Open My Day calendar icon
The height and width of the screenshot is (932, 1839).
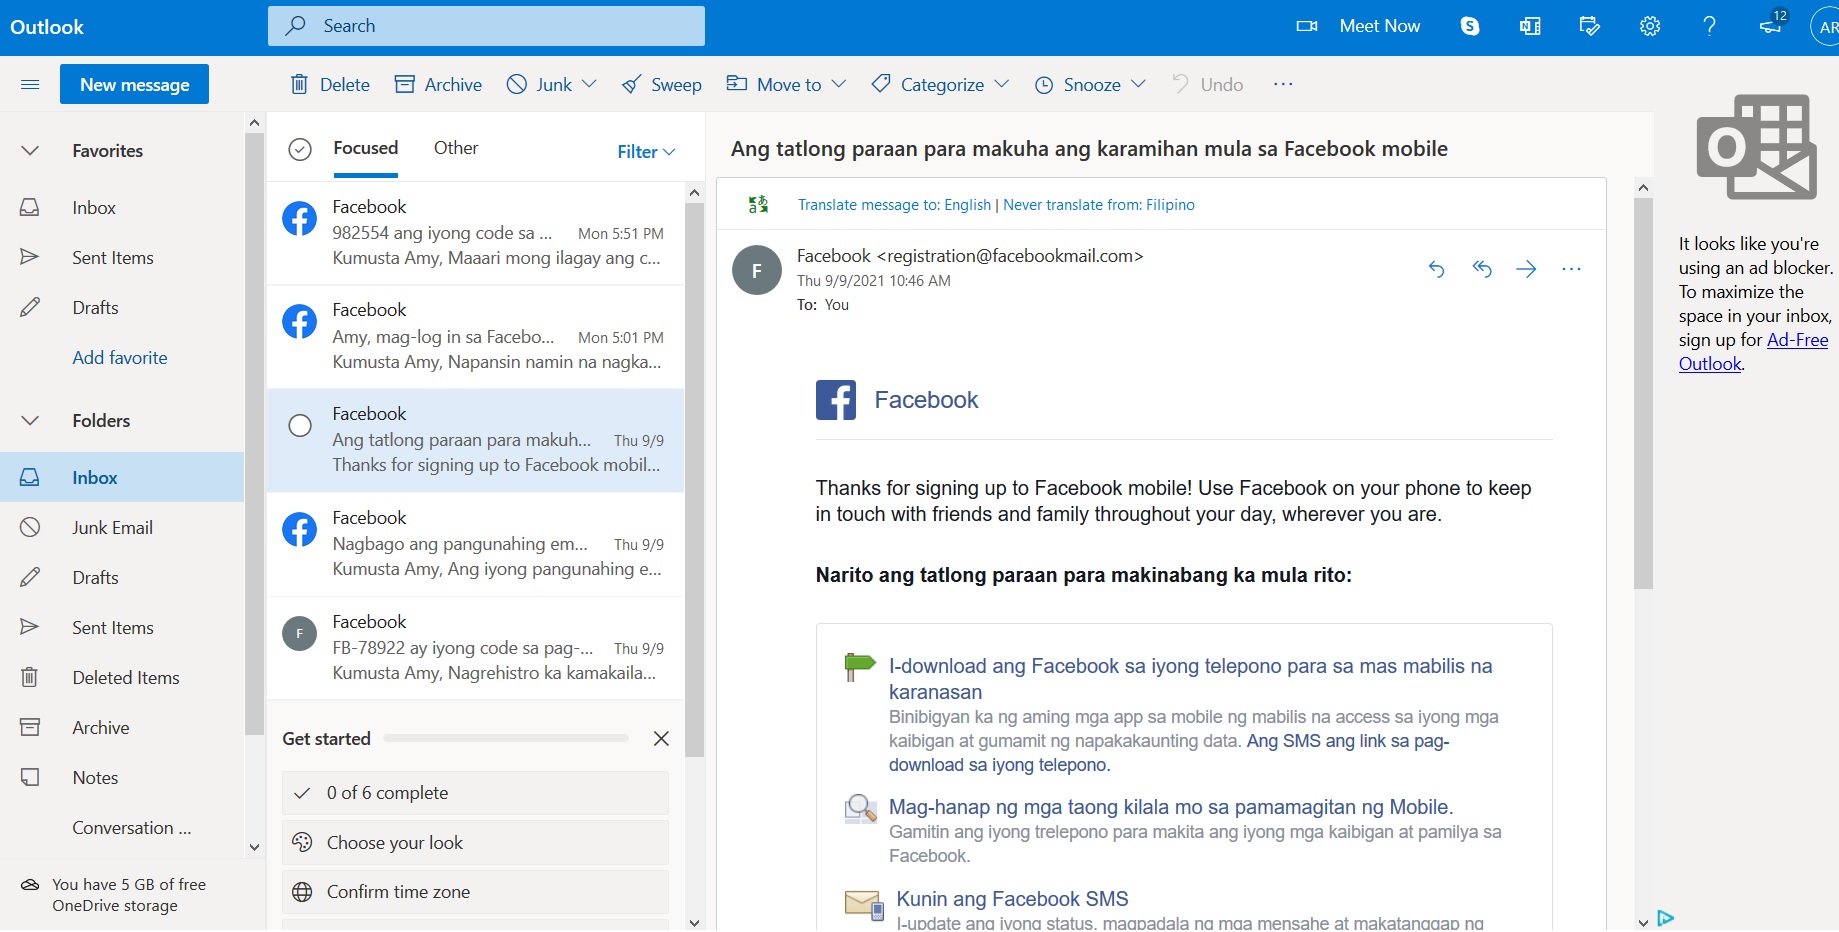coord(1590,27)
